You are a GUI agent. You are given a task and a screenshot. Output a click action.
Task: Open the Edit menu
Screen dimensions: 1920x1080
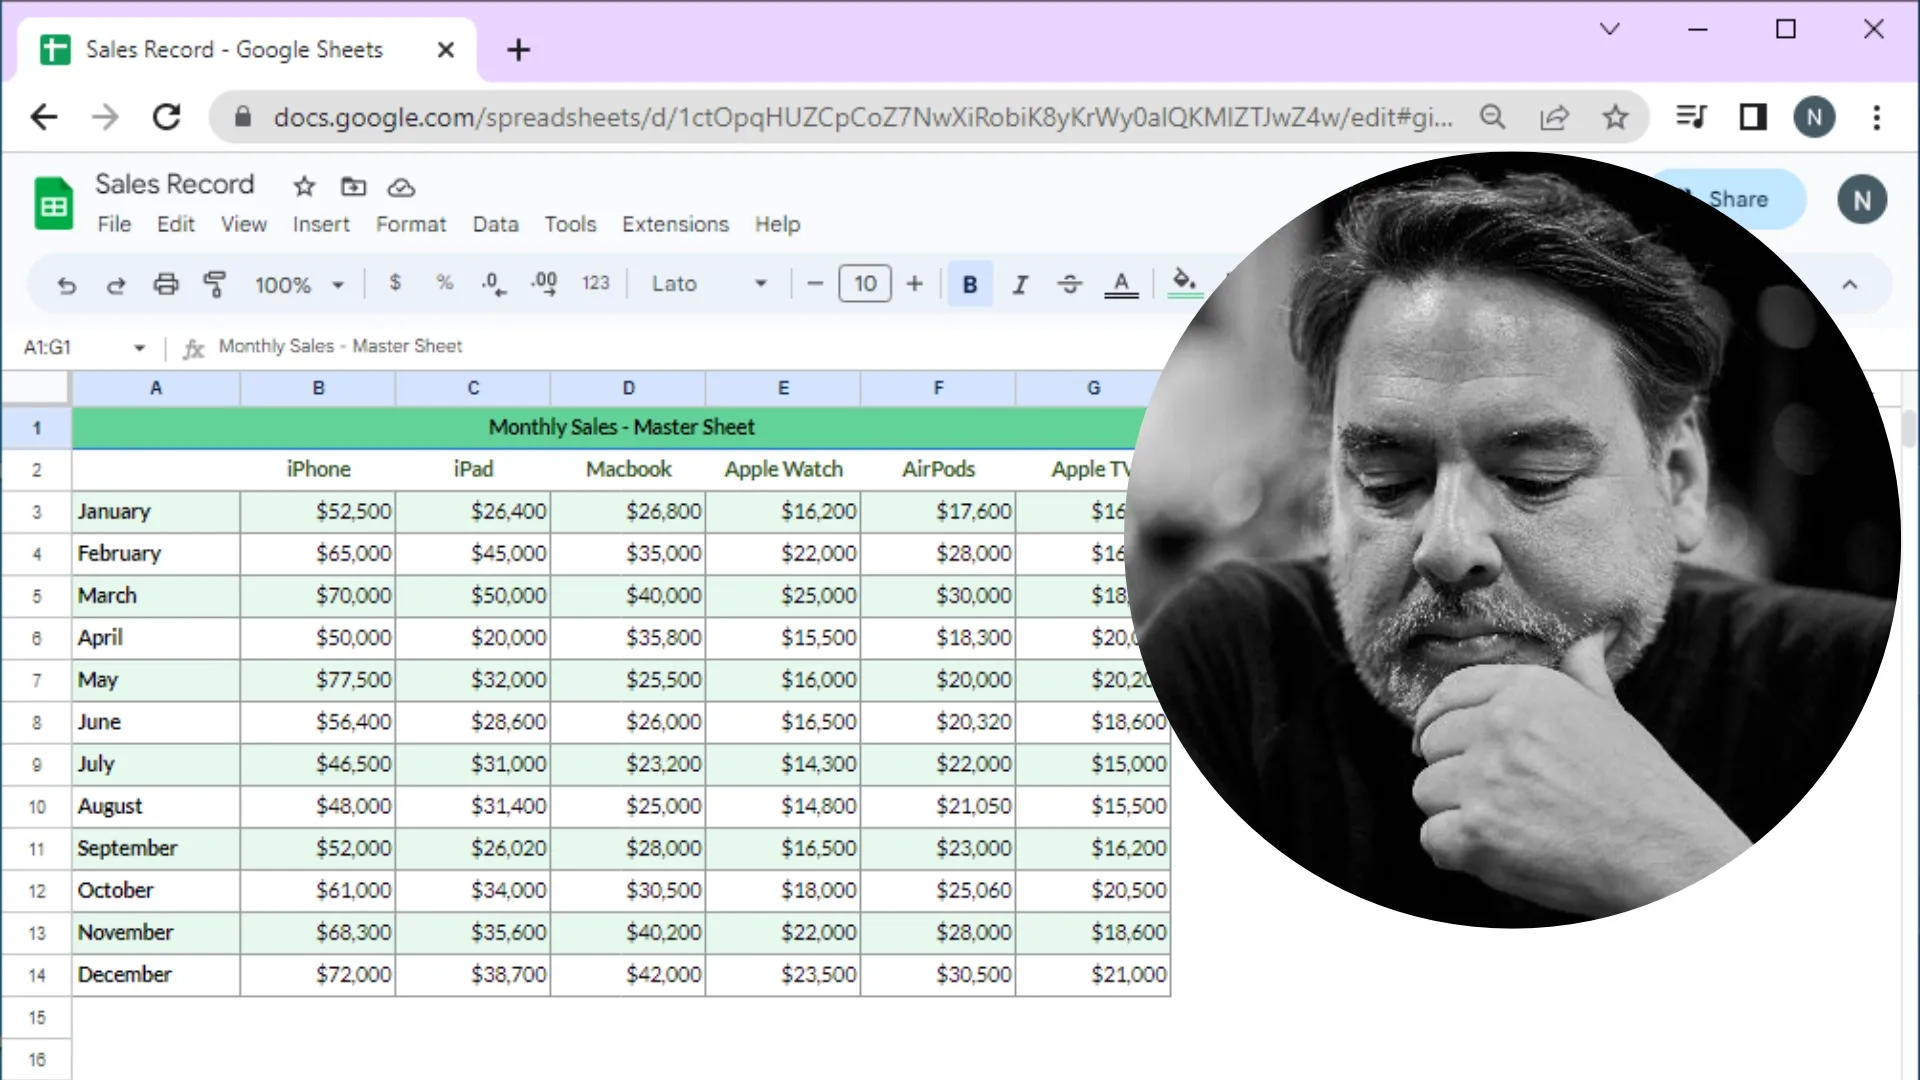(x=176, y=224)
